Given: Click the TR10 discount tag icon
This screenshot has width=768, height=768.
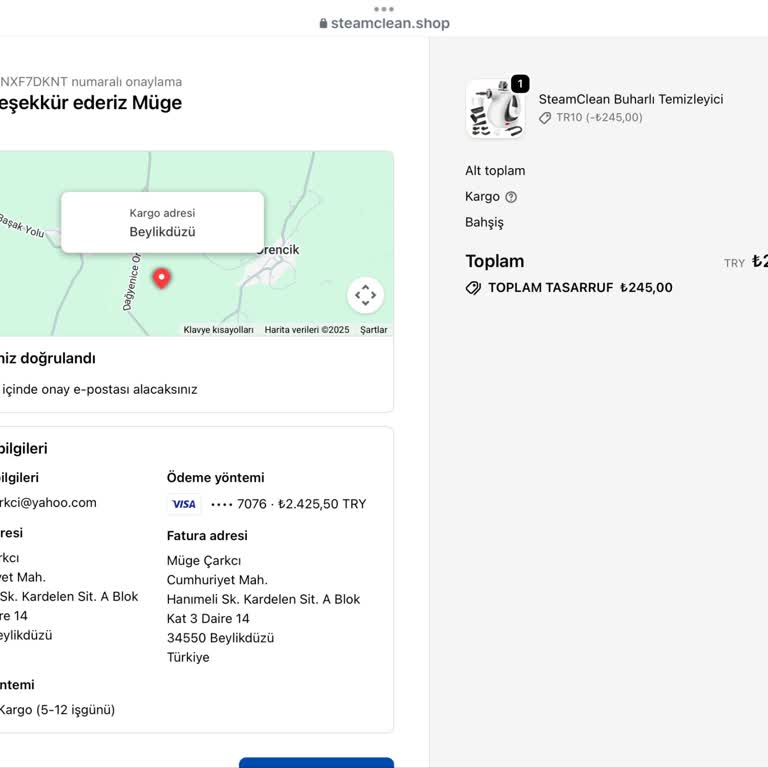Looking at the screenshot, I should click(x=545, y=118).
